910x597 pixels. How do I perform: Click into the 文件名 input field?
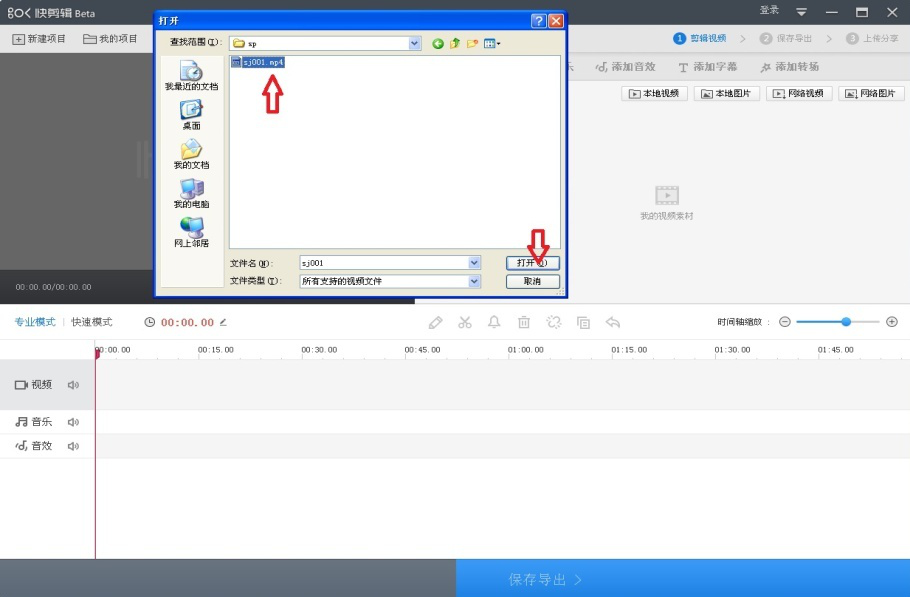(x=384, y=263)
